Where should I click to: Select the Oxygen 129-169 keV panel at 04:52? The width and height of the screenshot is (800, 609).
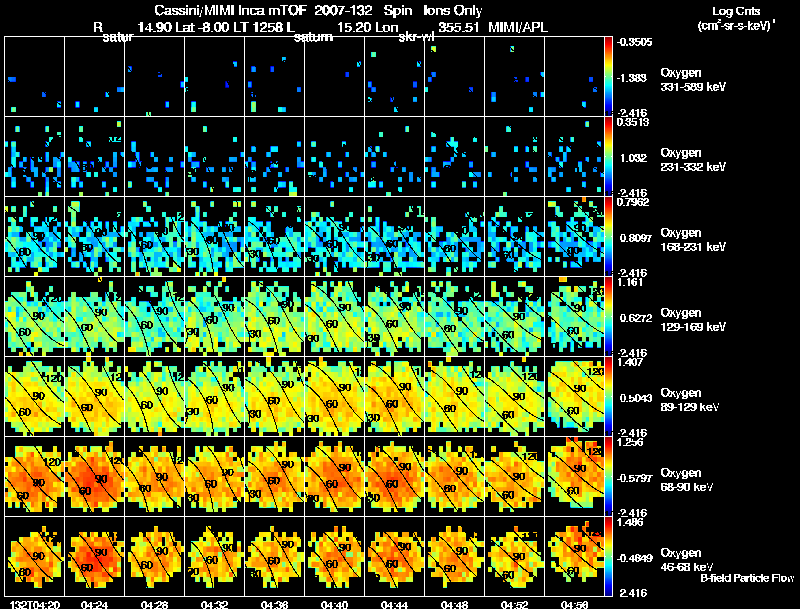[514, 317]
